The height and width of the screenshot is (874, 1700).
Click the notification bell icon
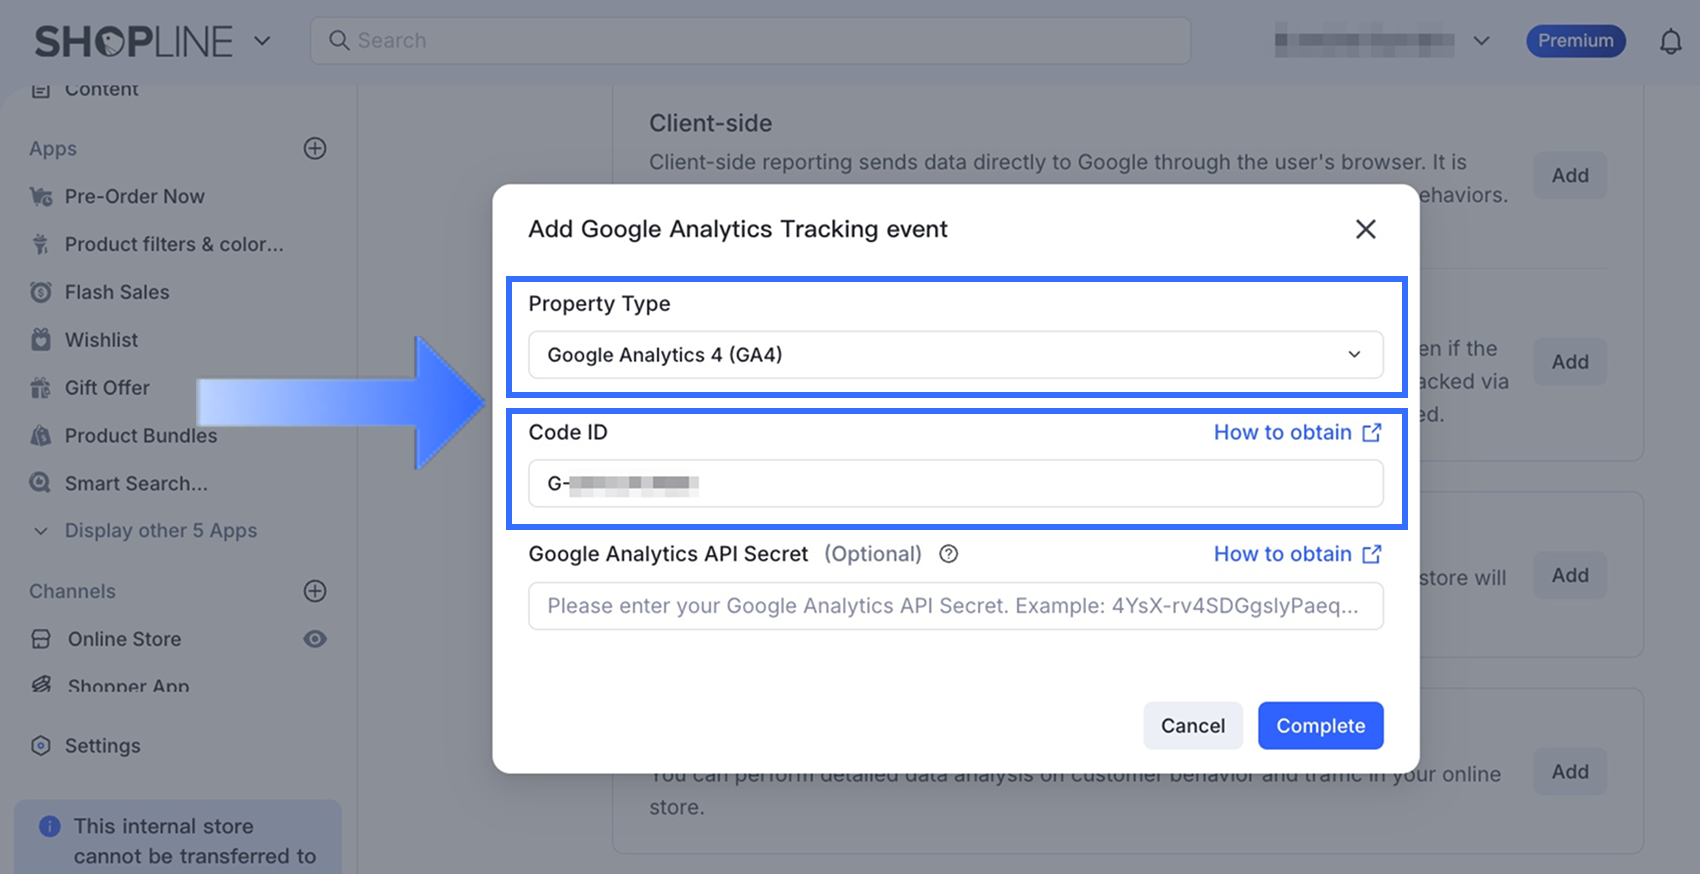(x=1670, y=41)
